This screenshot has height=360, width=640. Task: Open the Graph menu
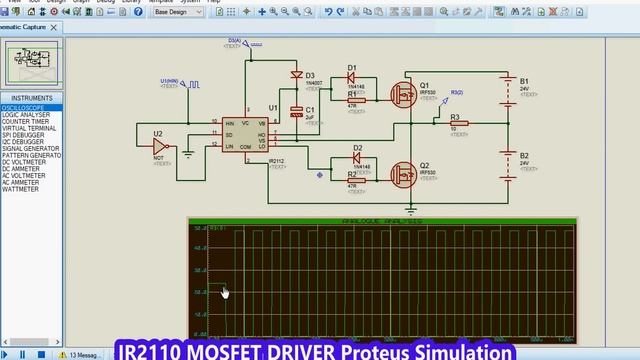(x=81, y=1)
